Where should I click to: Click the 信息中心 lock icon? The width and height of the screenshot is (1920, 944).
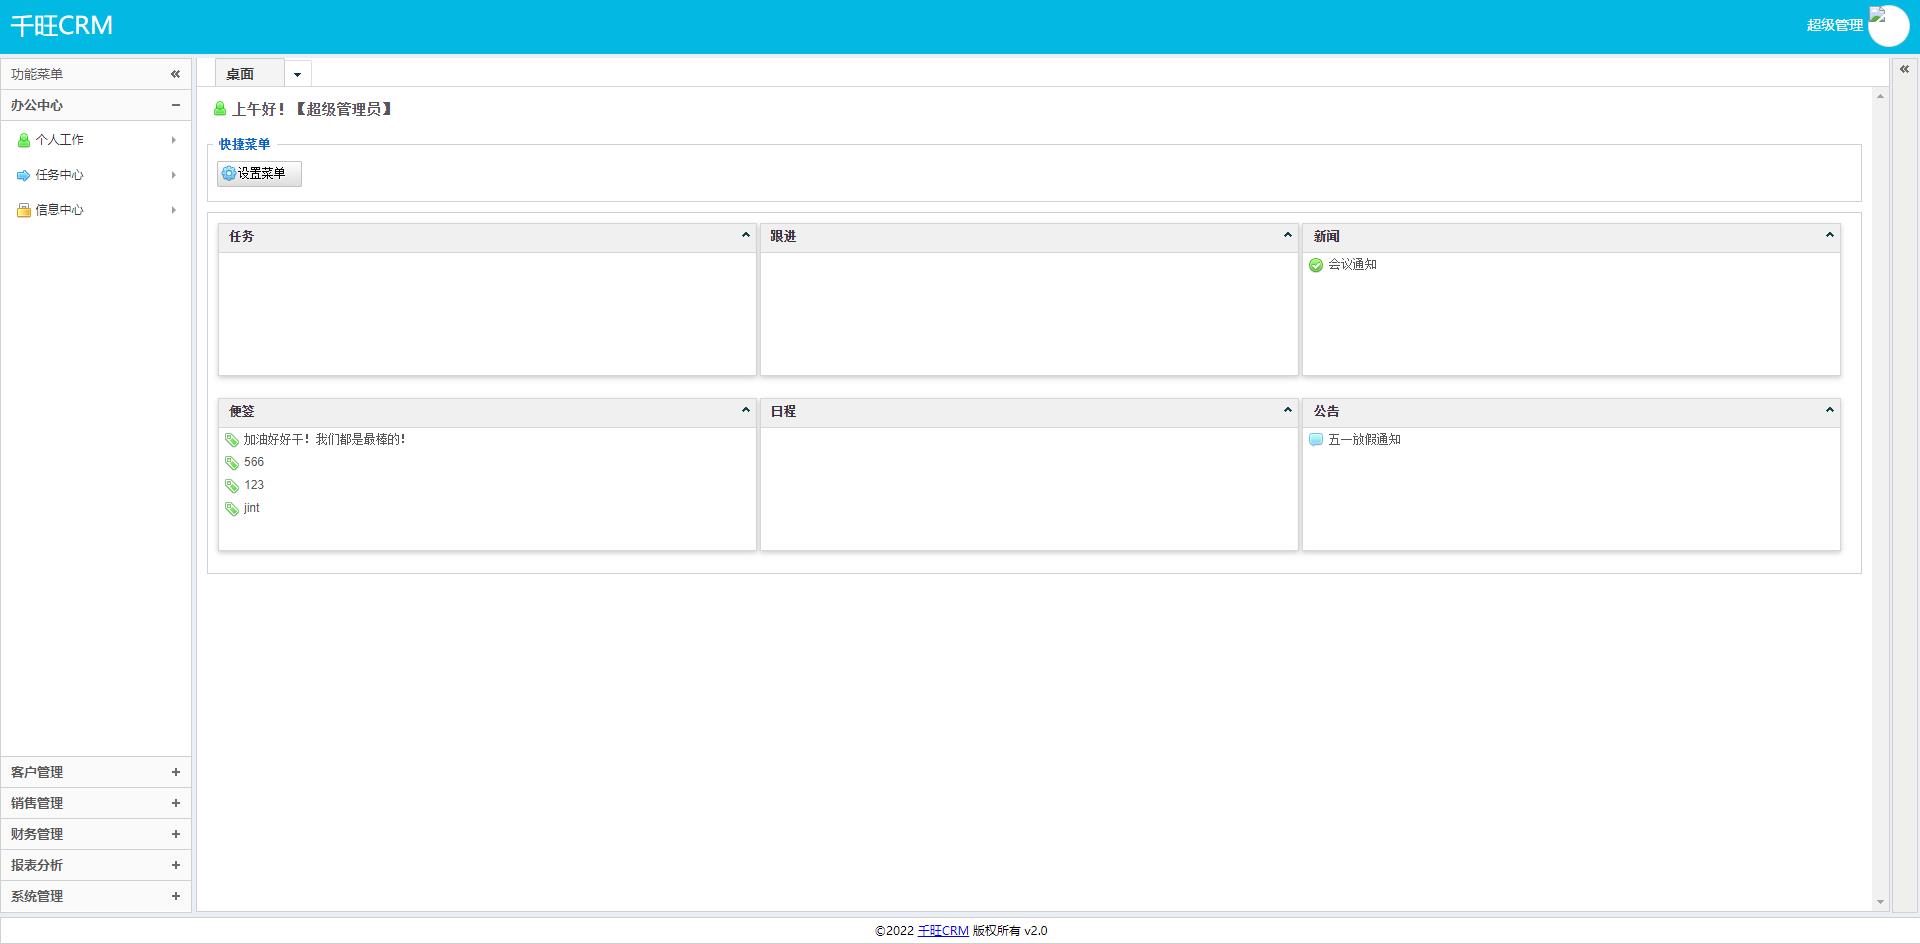(x=24, y=210)
